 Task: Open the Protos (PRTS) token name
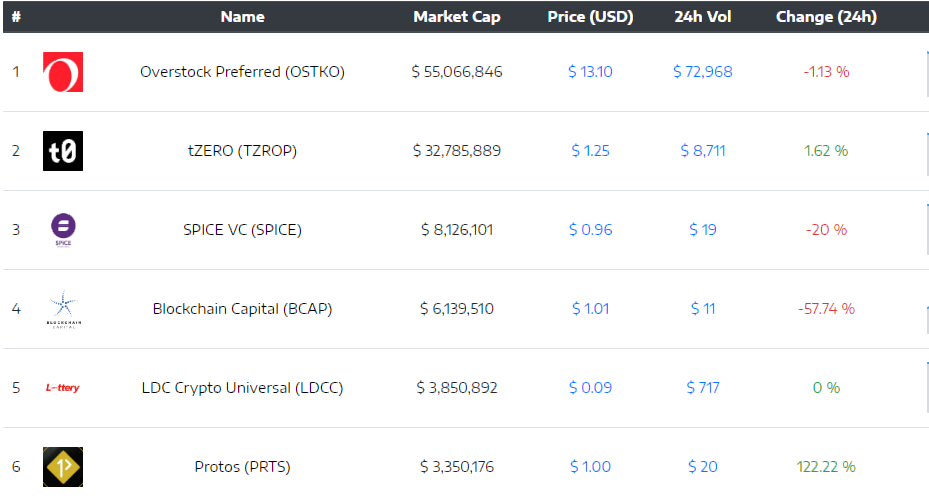pos(242,467)
